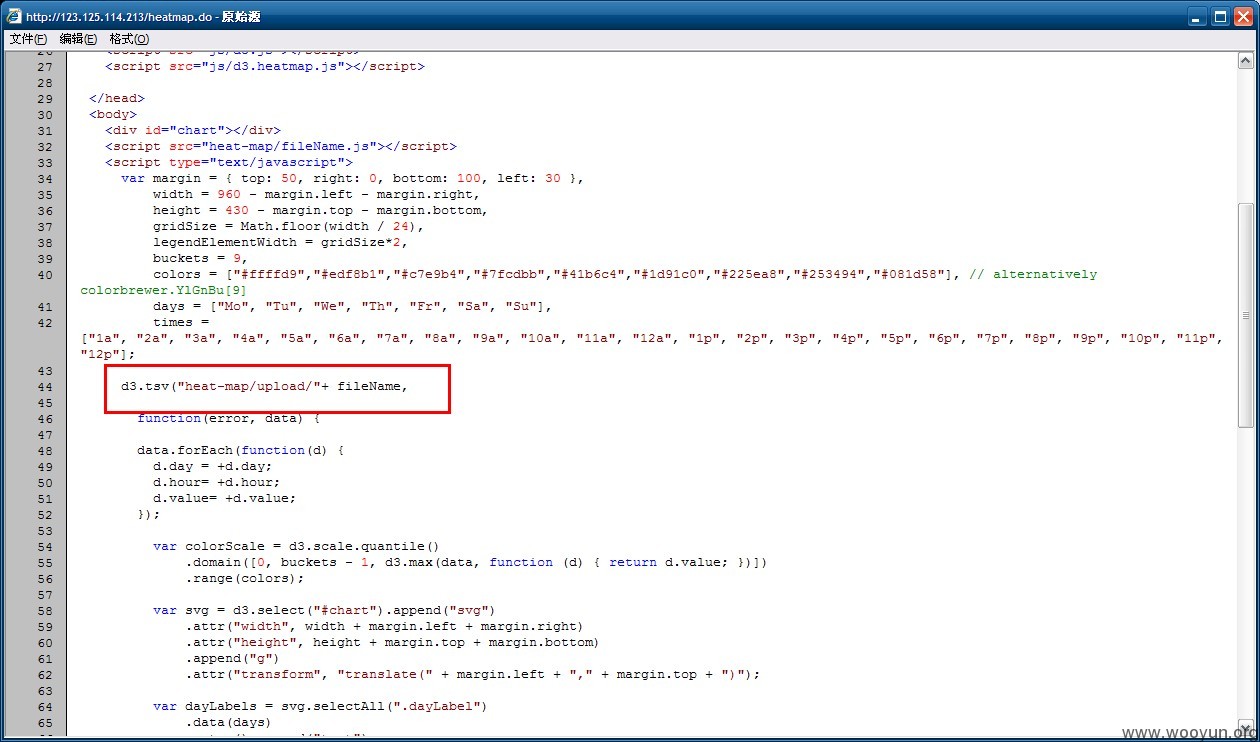This screenshot has height=742, width=1260.
Task: Click the var colorScale line
Action: click(x=296, y=546)
